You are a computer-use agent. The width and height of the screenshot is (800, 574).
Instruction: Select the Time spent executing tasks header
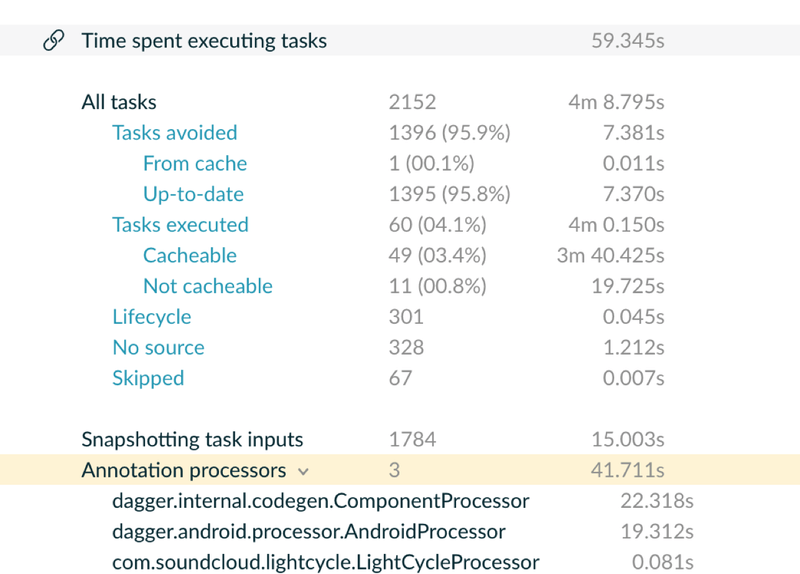pyautogui.click(x=204, y=41)
